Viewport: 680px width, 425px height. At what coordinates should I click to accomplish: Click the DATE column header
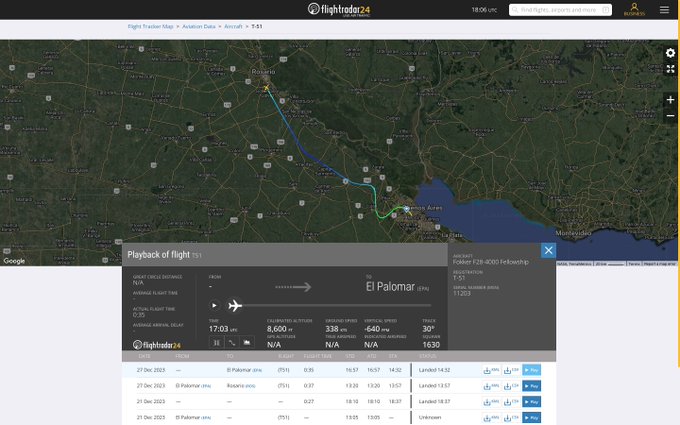tap(144, 356)
